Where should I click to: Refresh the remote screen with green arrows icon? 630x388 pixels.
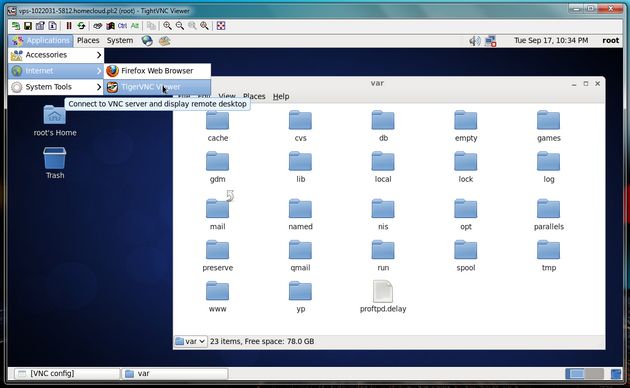tap(82, 26)
